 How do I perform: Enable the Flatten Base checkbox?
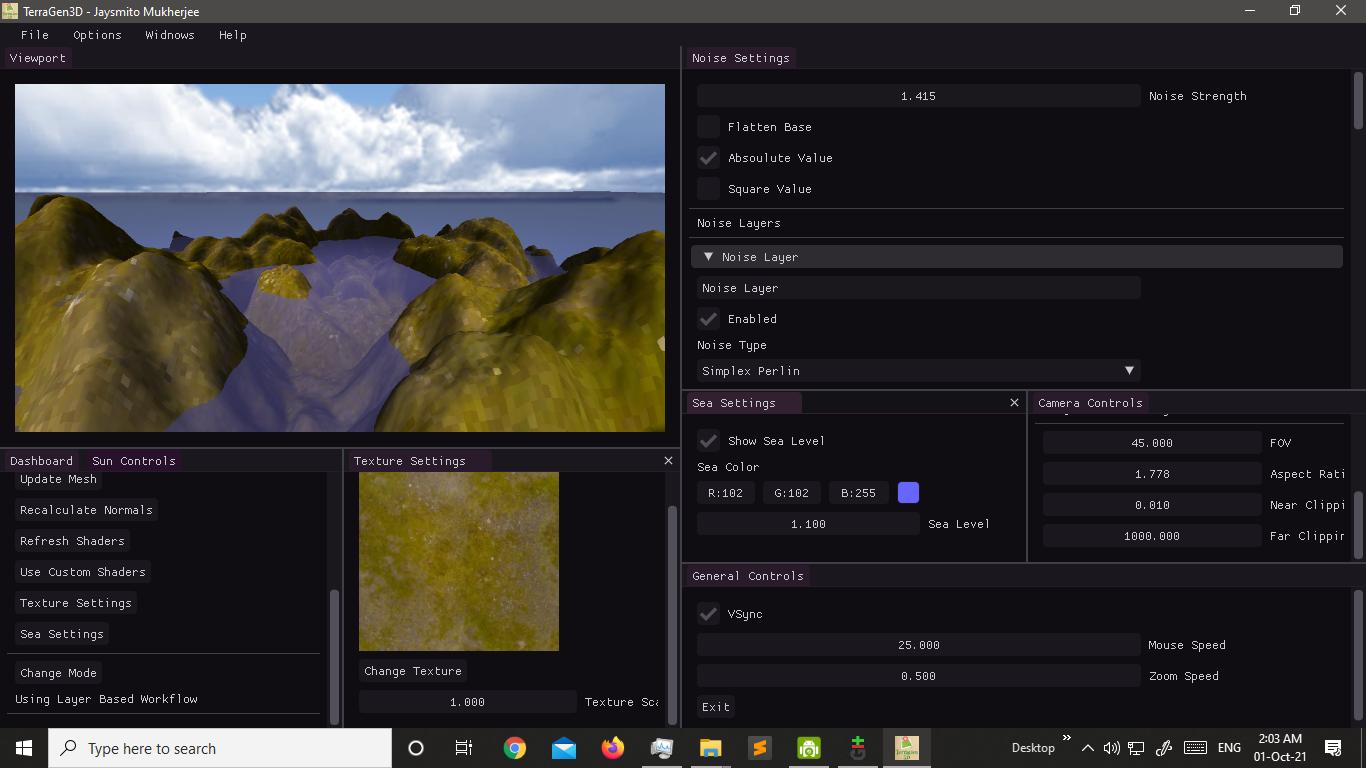coord(708,127)
